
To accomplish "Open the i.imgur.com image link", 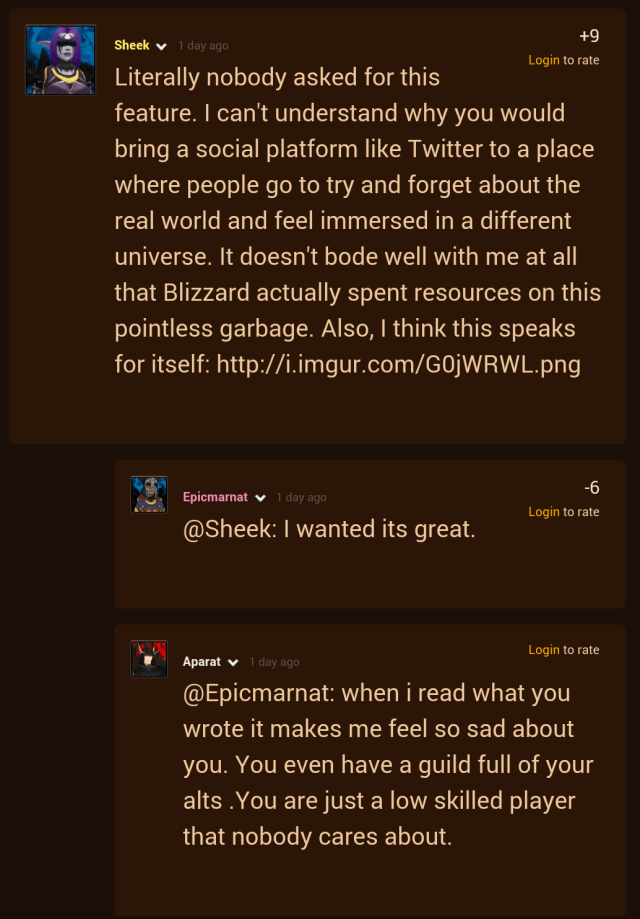I will [x=400, y=364].
